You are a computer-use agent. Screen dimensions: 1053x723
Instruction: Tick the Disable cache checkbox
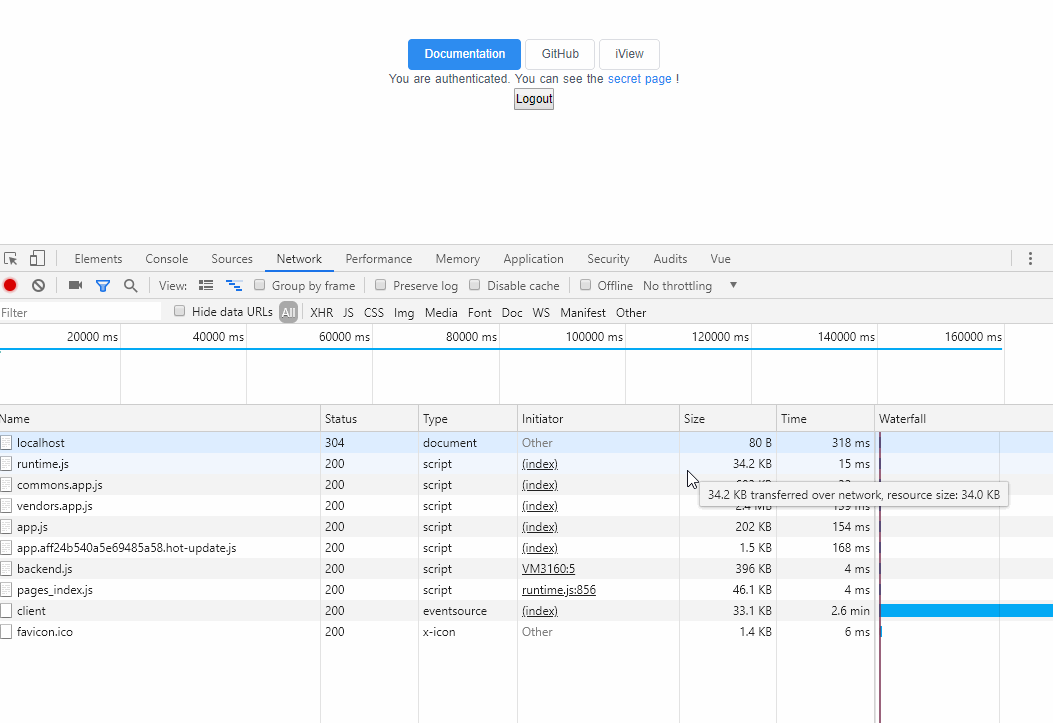pyautogui.click(x=474, y=285)
